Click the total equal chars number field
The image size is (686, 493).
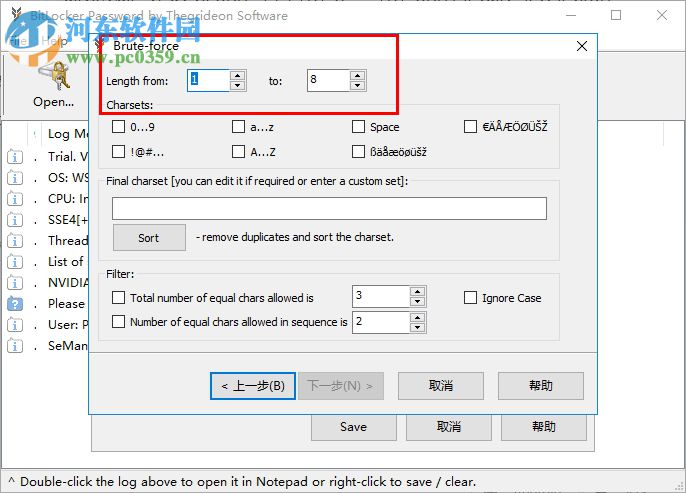pyautogui.click(x=381, y=297)
